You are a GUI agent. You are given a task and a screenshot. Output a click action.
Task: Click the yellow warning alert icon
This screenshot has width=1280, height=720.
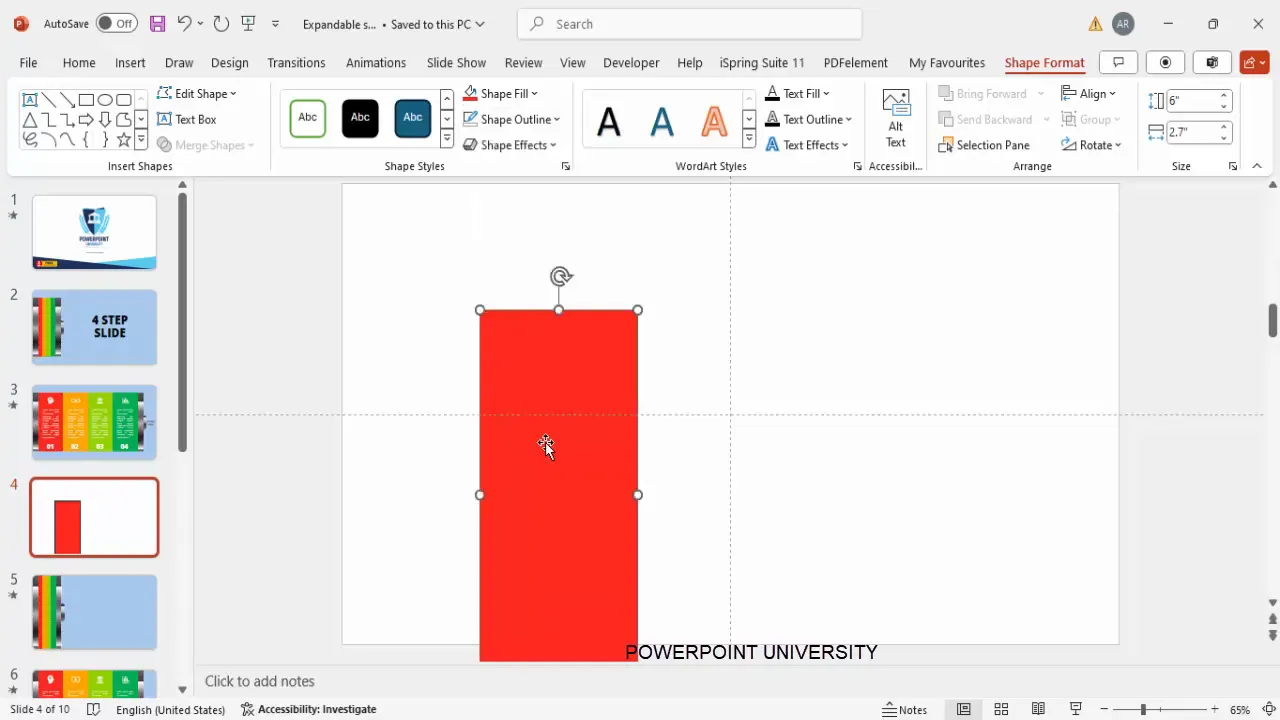(1096, 24)
